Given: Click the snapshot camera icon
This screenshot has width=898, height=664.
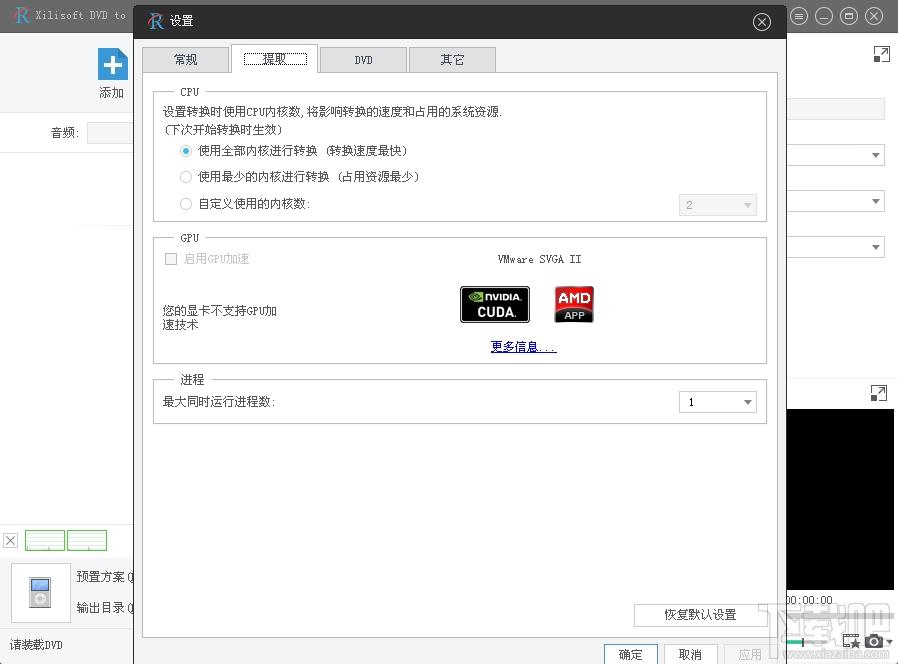Looking at the screenshot, I should 873,641.
